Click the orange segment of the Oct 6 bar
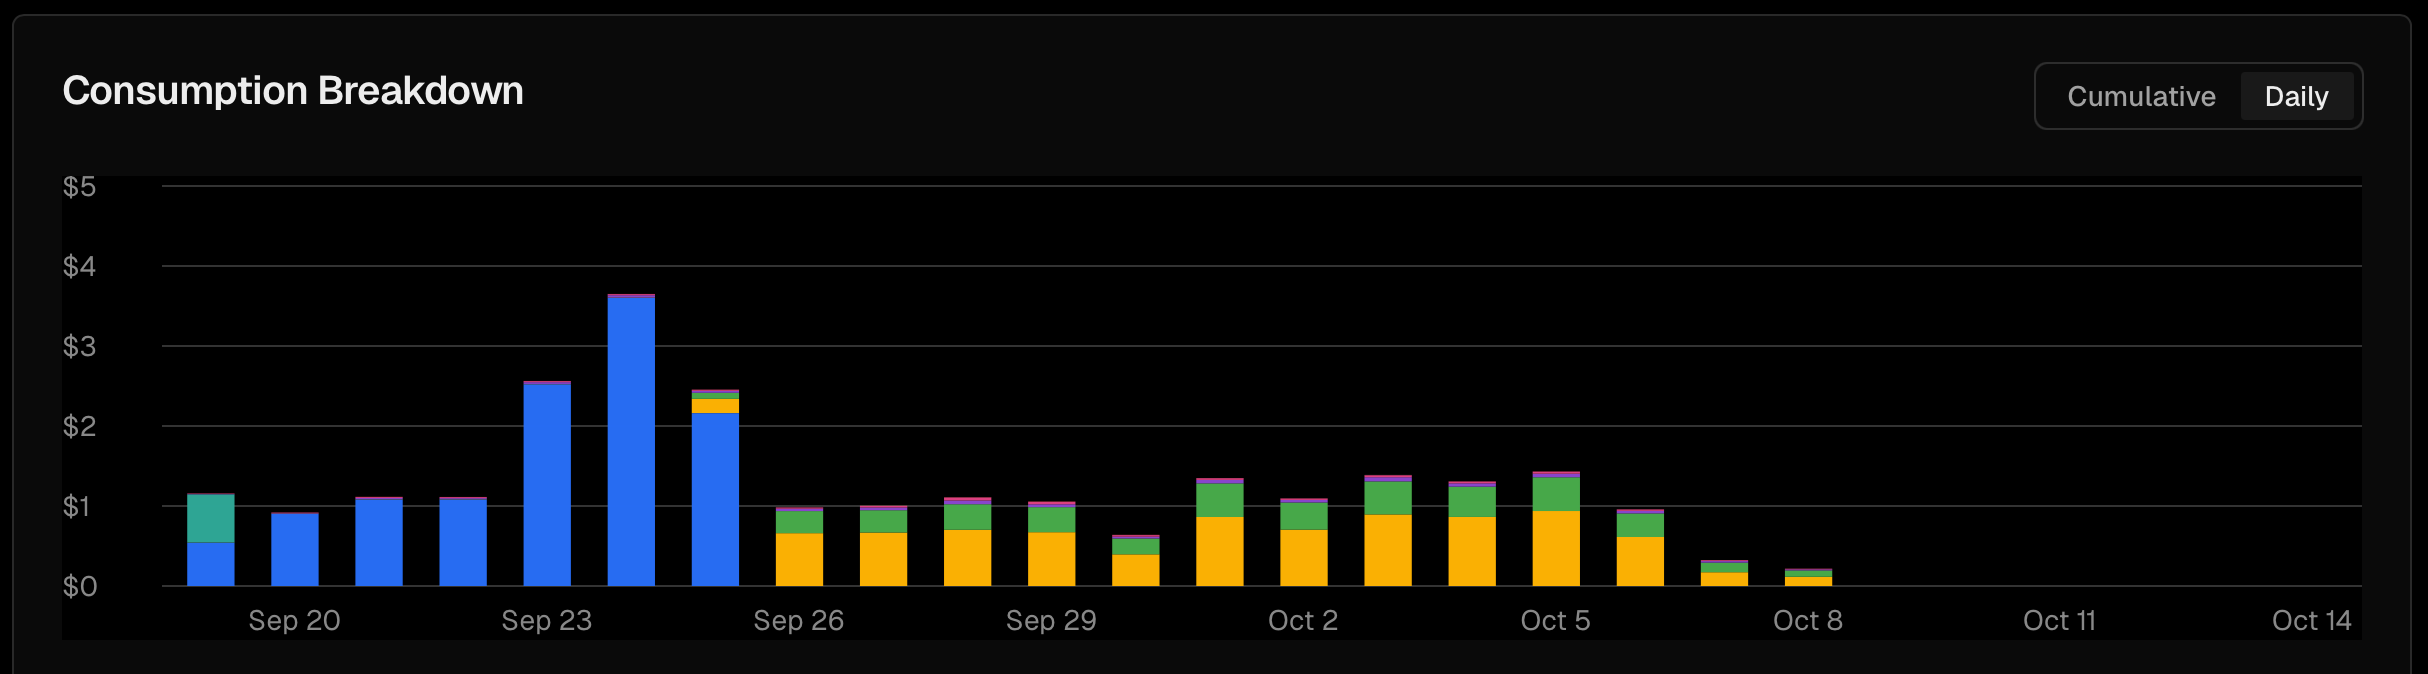 (1640, 561)
